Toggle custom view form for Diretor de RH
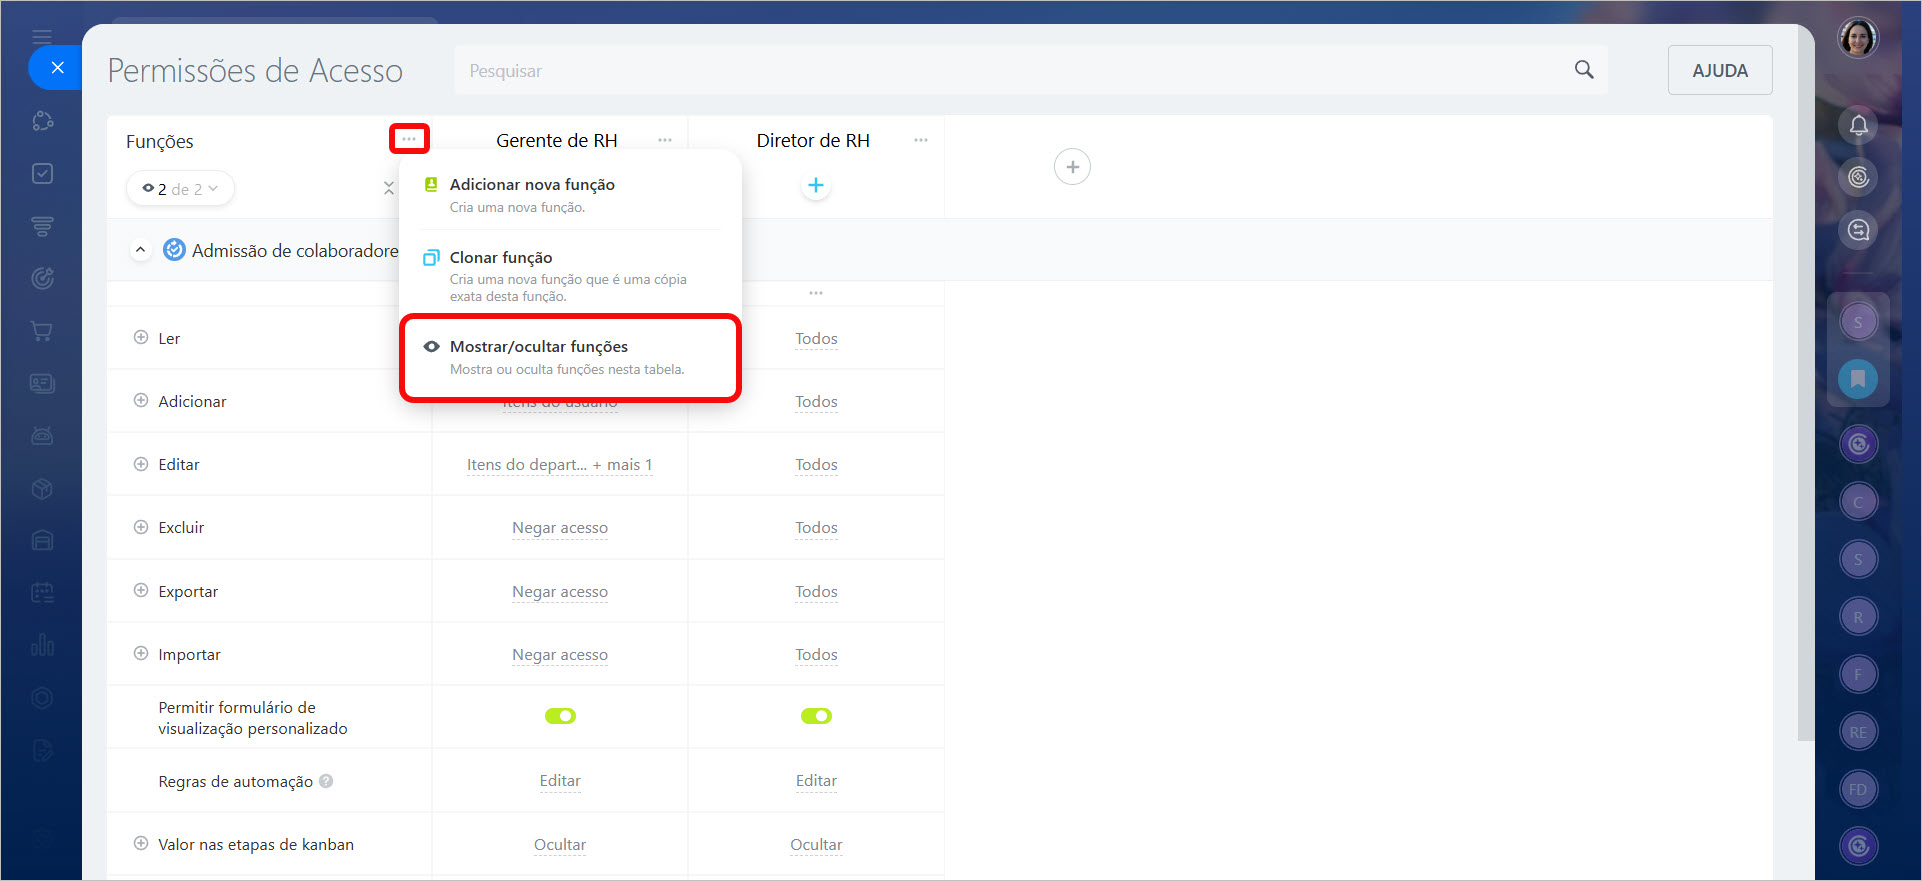The image size is (1922, 881). pyautogui.click(x=816, y=716)
